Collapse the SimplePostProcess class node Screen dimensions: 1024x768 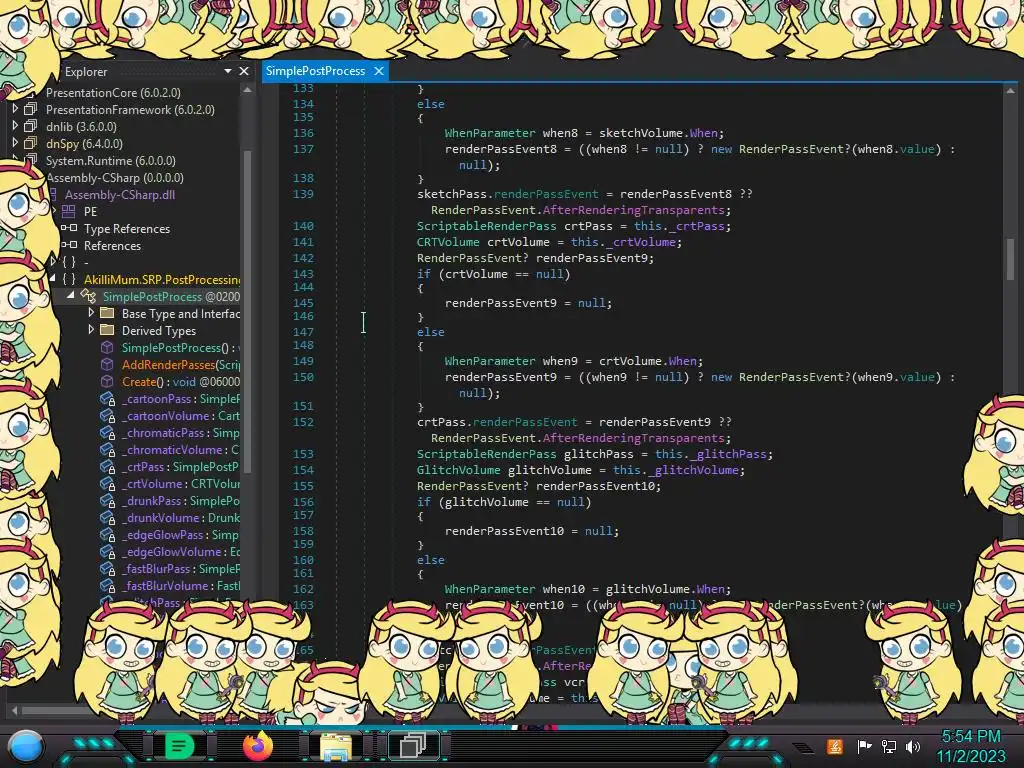click(70, 296)
